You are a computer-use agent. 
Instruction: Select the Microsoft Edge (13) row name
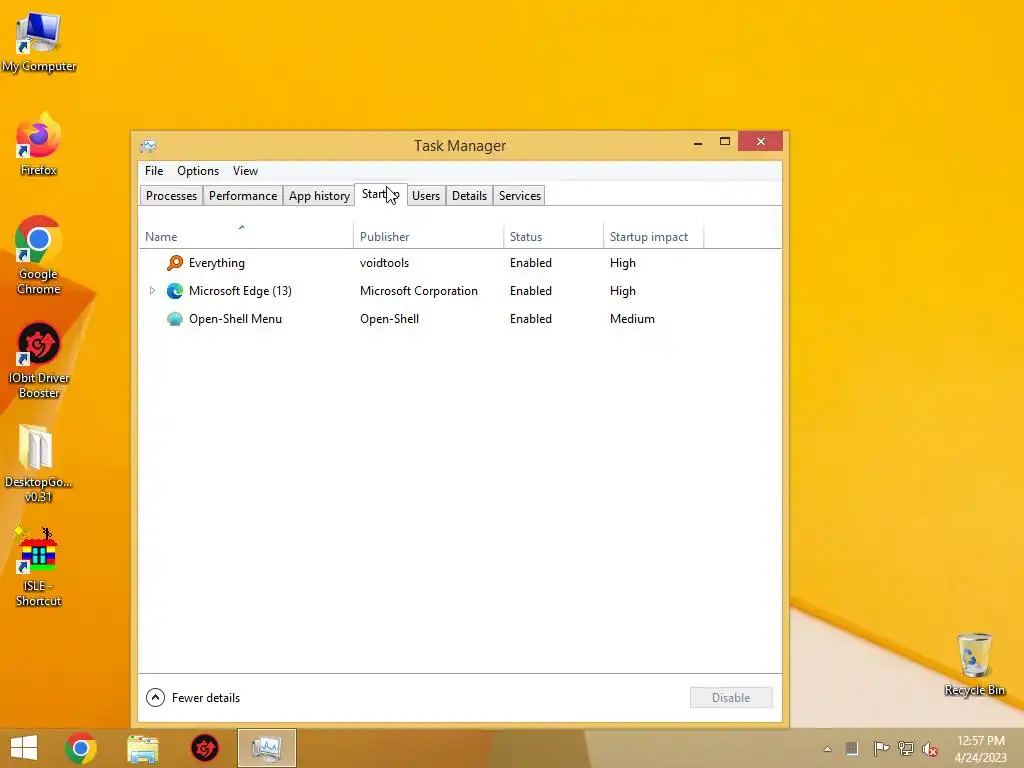pyautogui.click(x=240, y=291)
